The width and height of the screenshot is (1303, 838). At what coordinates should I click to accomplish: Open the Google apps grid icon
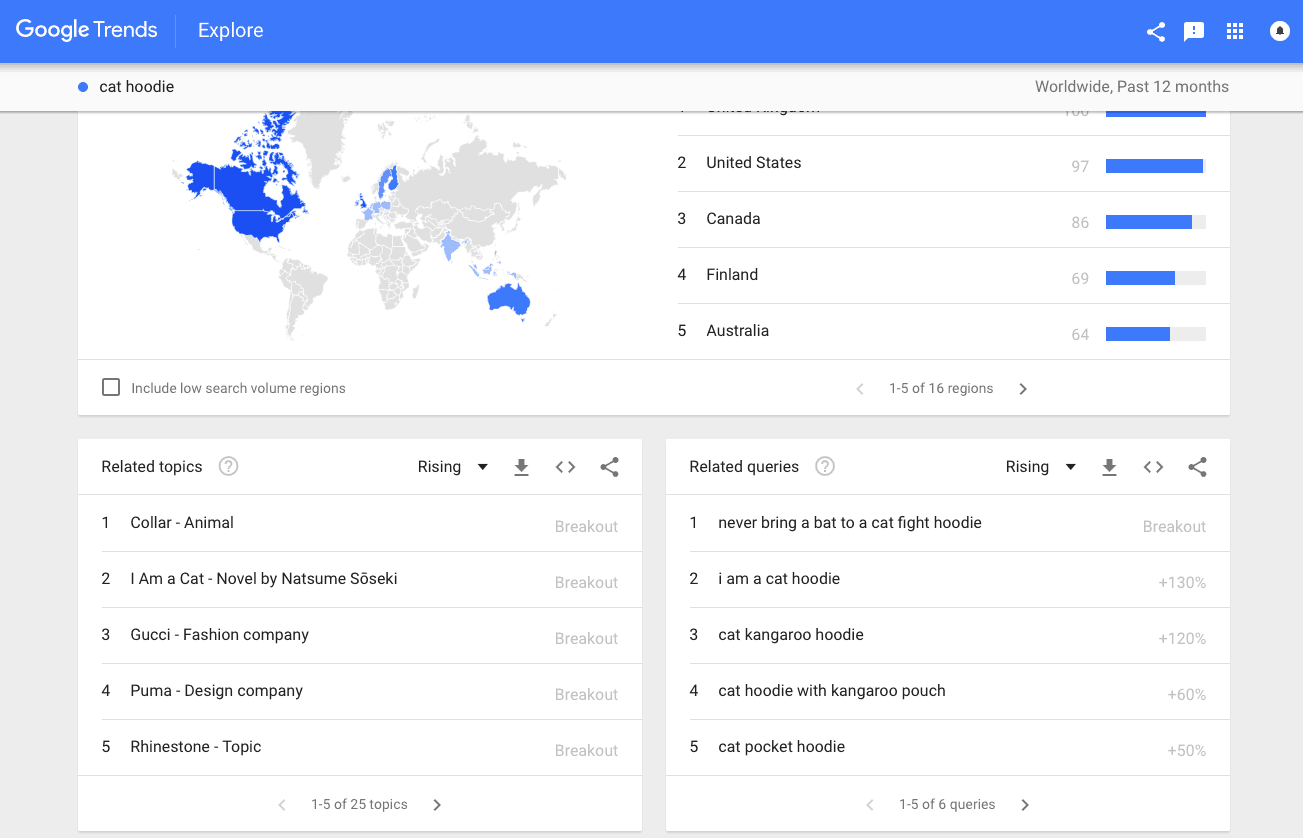tap(1235, 31)
